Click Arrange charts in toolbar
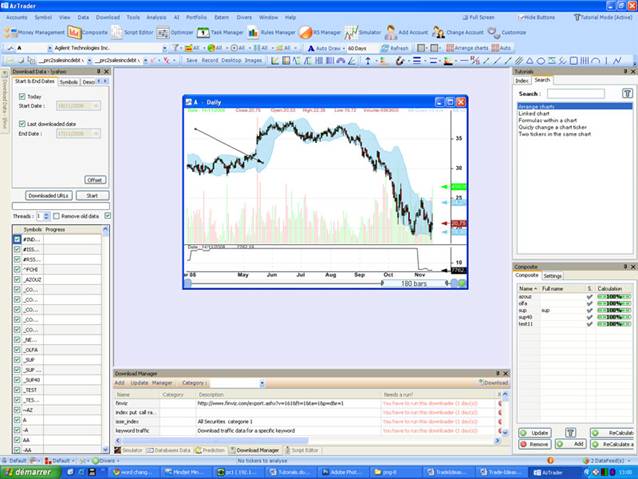Image resolution: width=638 pixels, height=479 pixels. pyautogui.click(x=465, y=47)
